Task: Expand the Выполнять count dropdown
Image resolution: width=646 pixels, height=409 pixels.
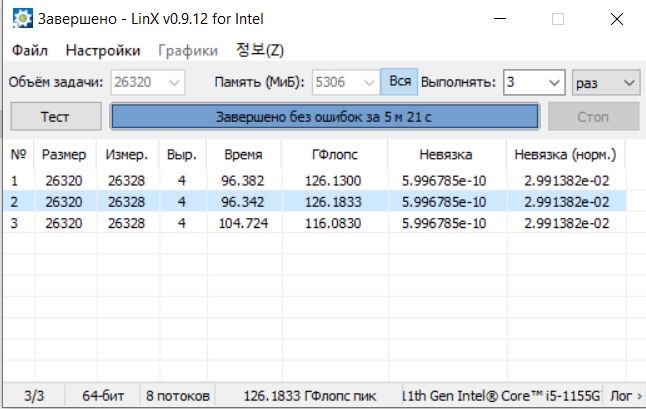Action: 553,83
